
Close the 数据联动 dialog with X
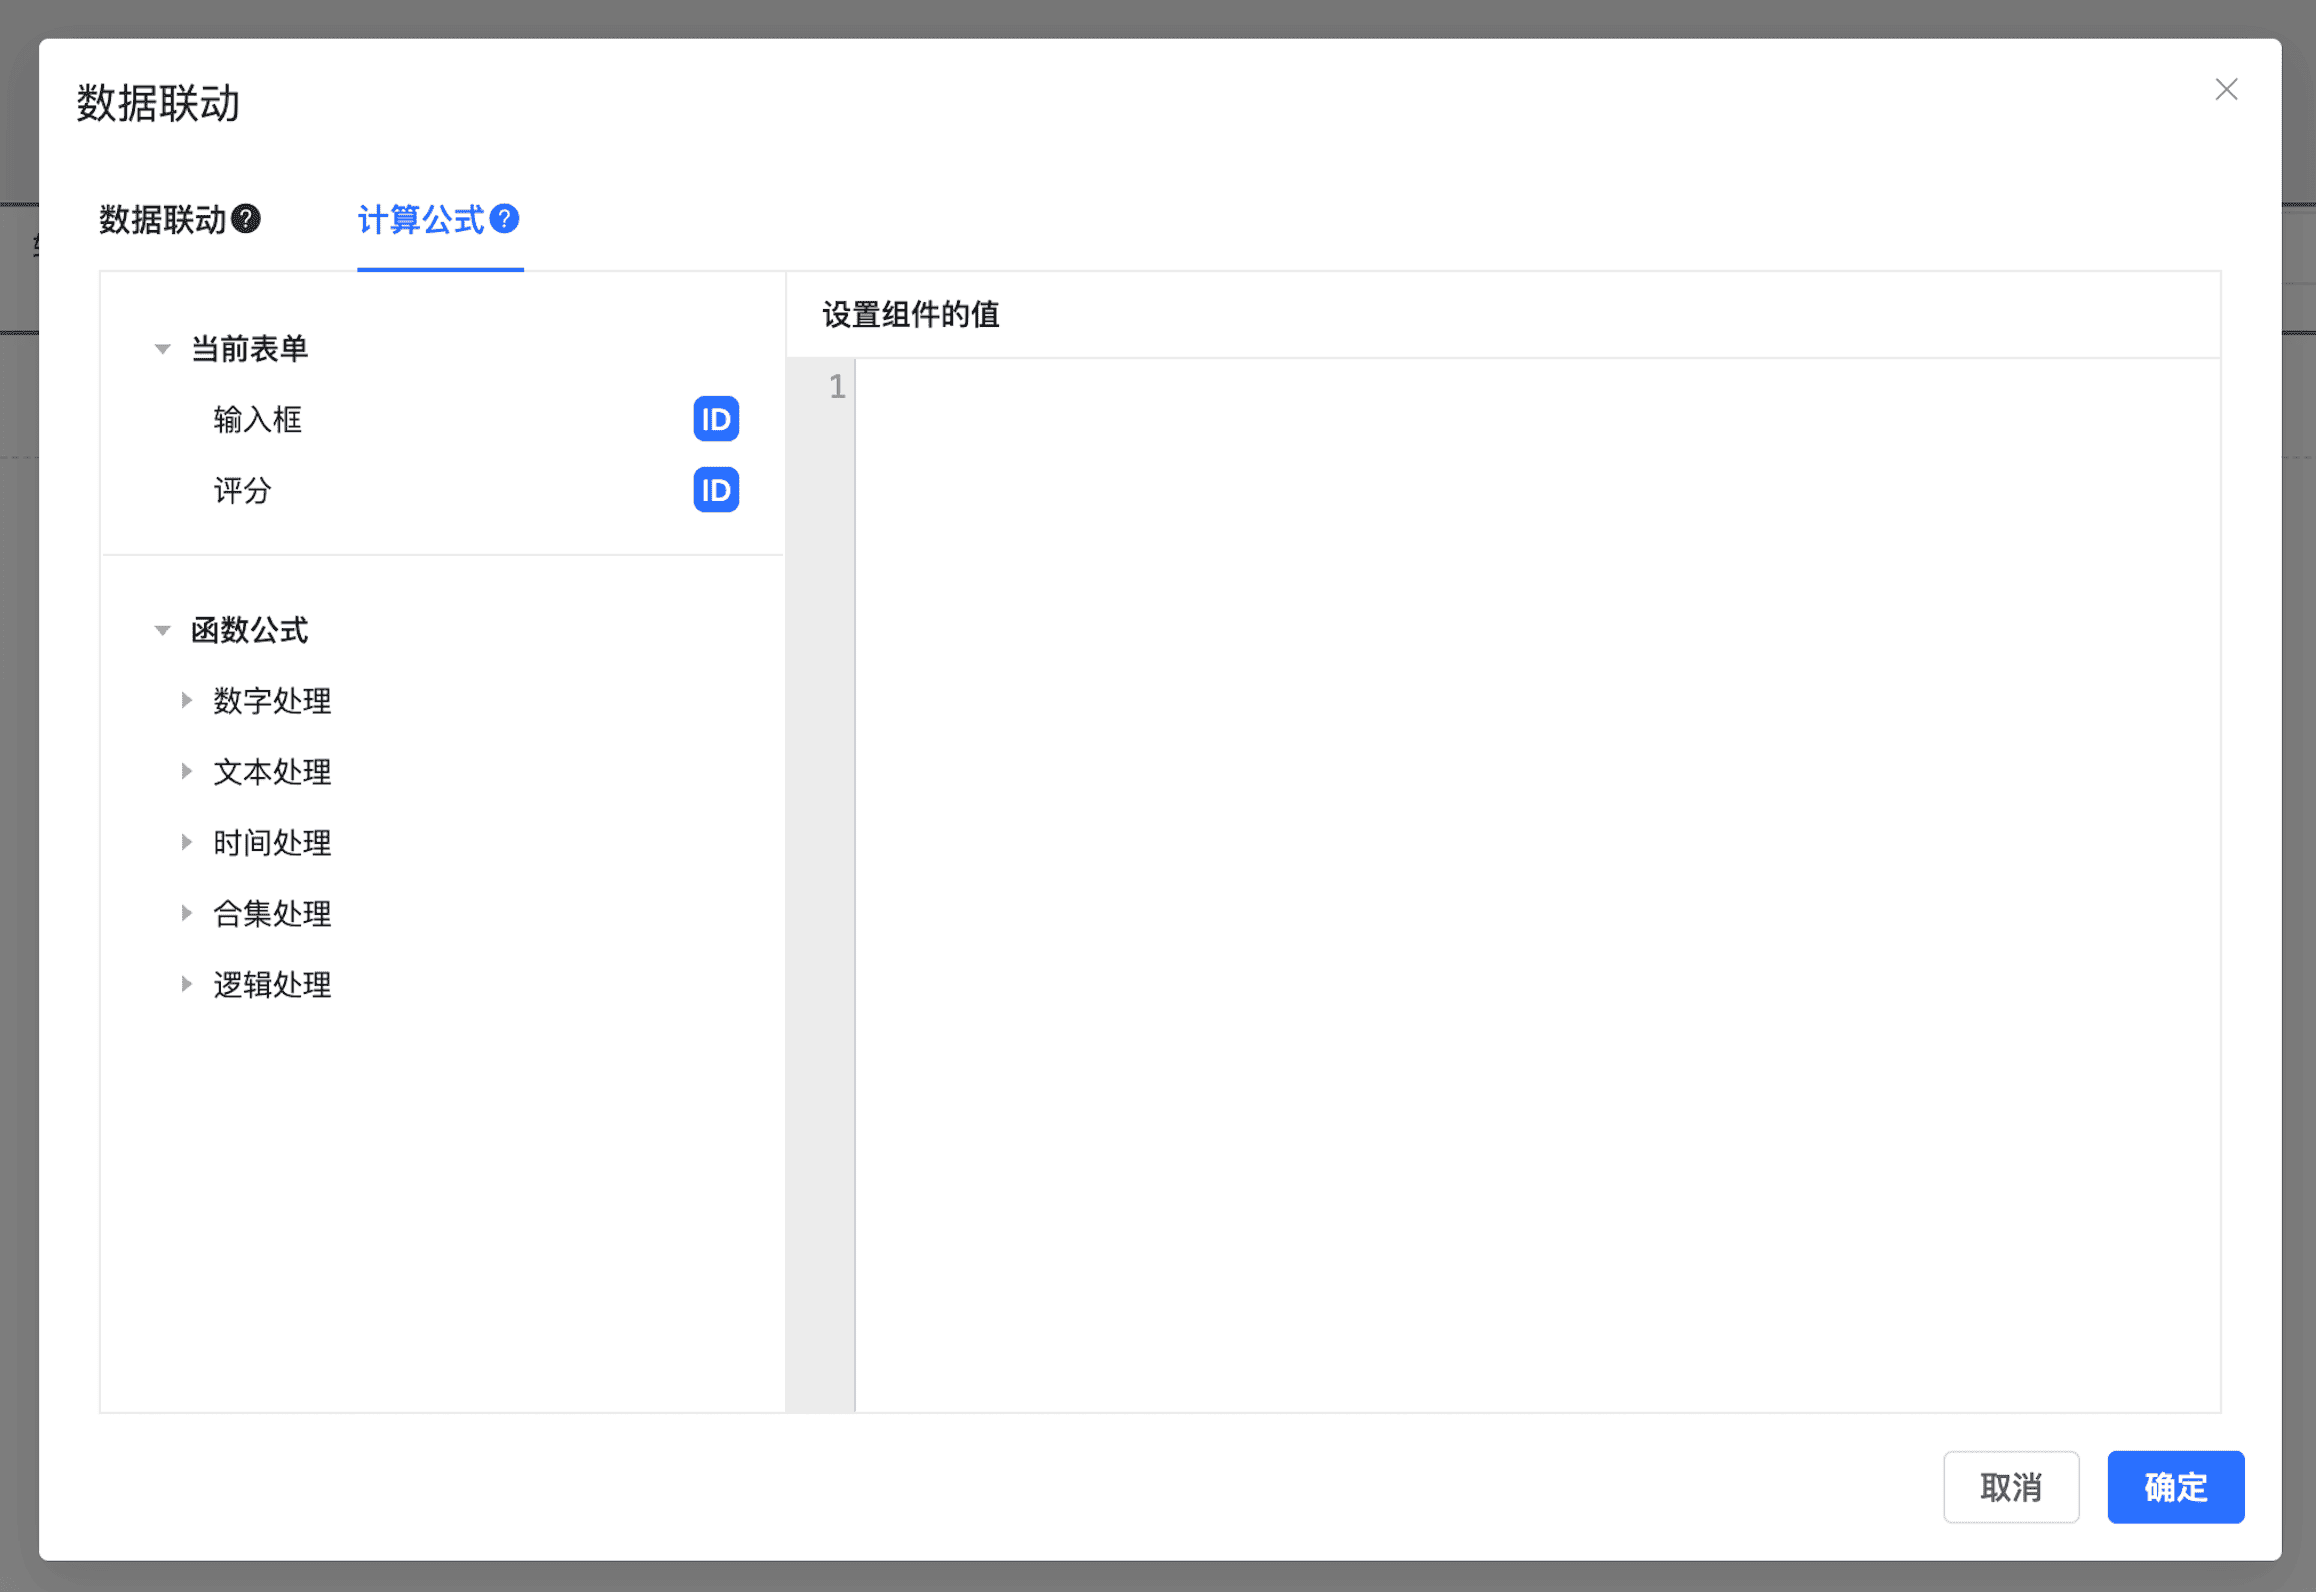(x=2226, y=90)
